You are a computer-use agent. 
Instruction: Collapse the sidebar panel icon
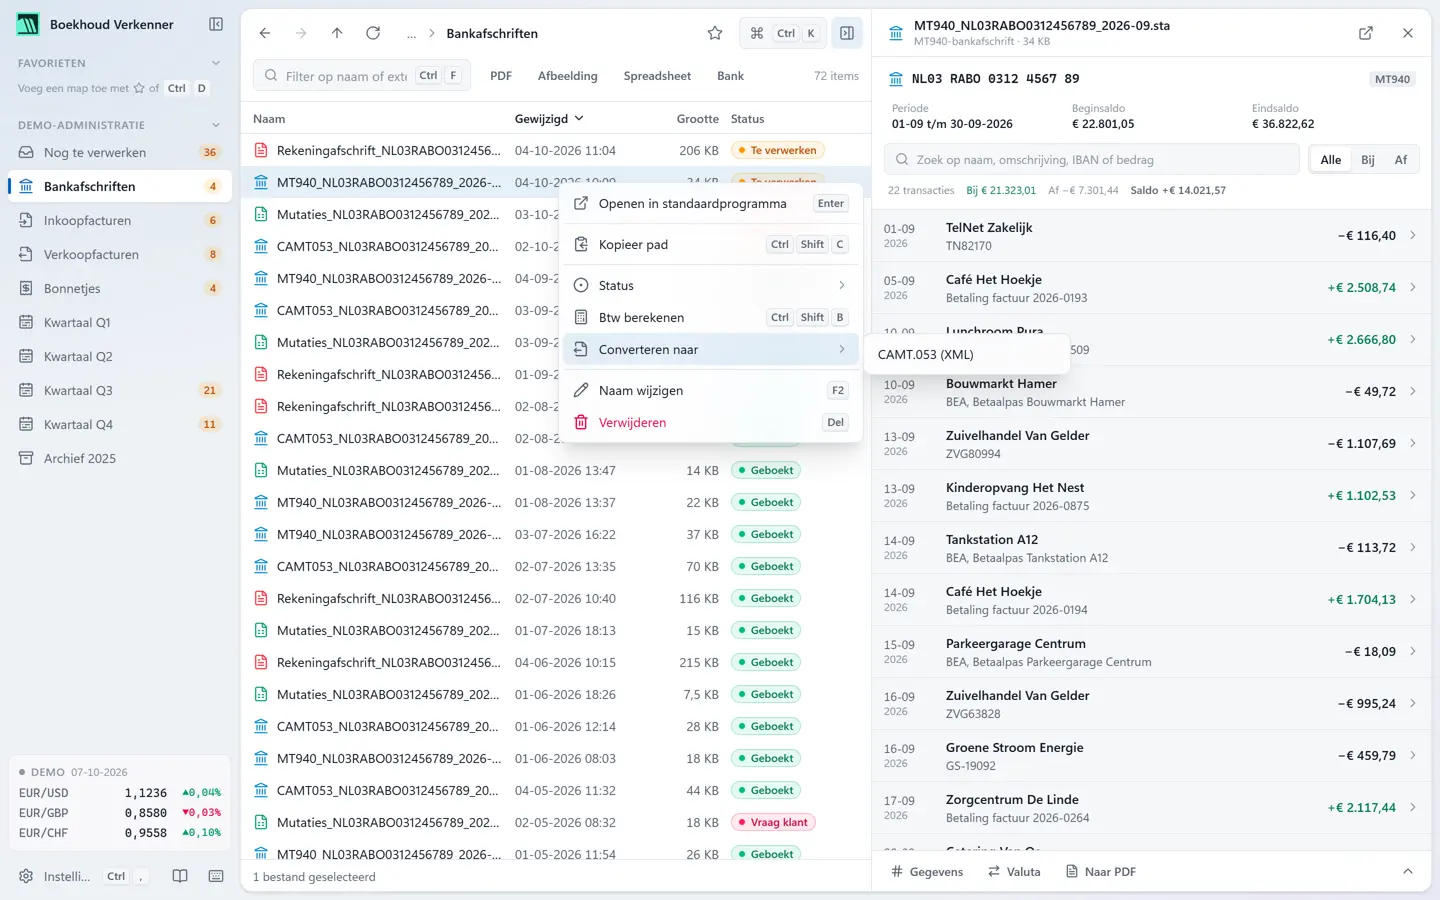pos(216,24)
